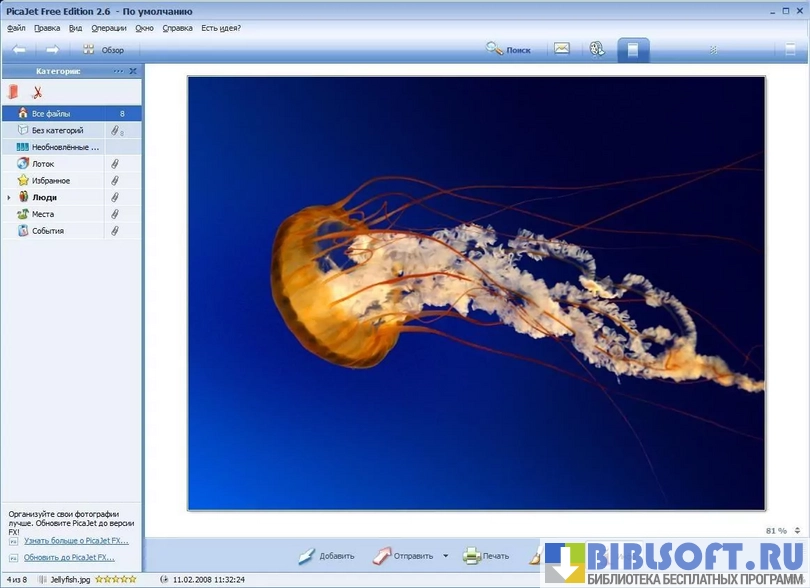Screen dimensions: 810x588
Task: Toggle the paperclip next to Избранное
Action: pyautogui.click(x=115, y=181)
